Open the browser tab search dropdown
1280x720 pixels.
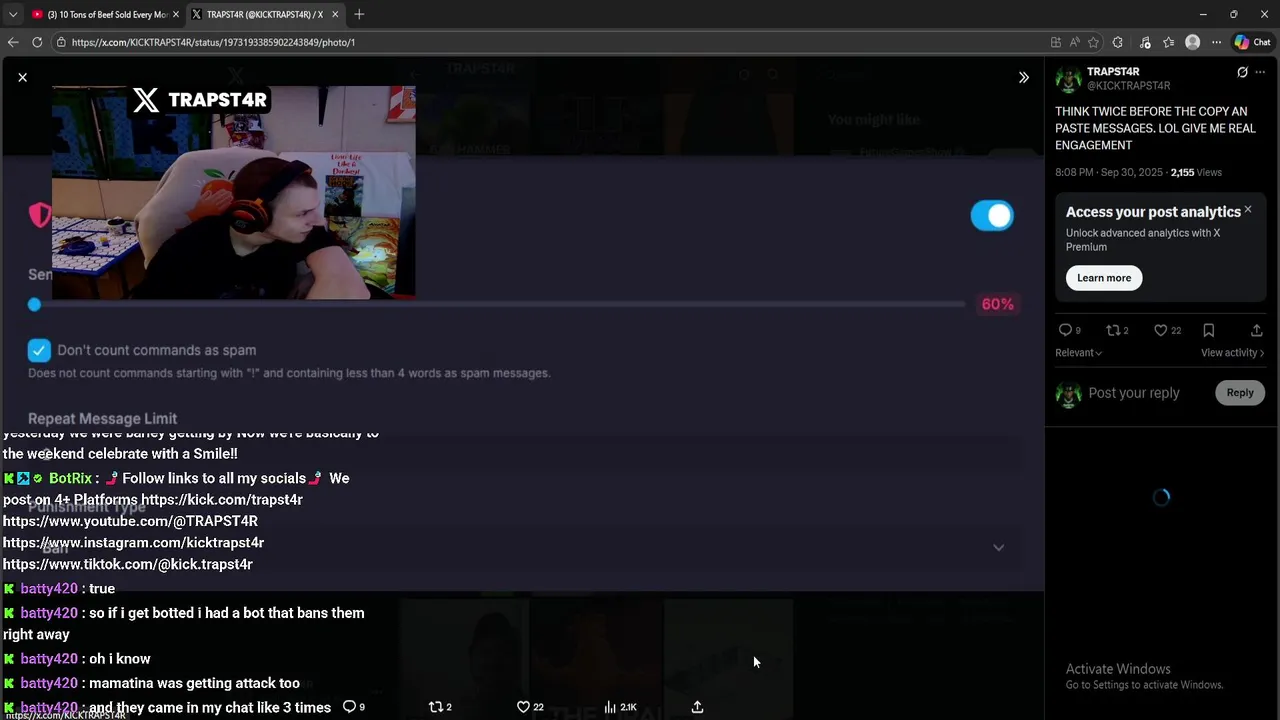coord(13,14)
